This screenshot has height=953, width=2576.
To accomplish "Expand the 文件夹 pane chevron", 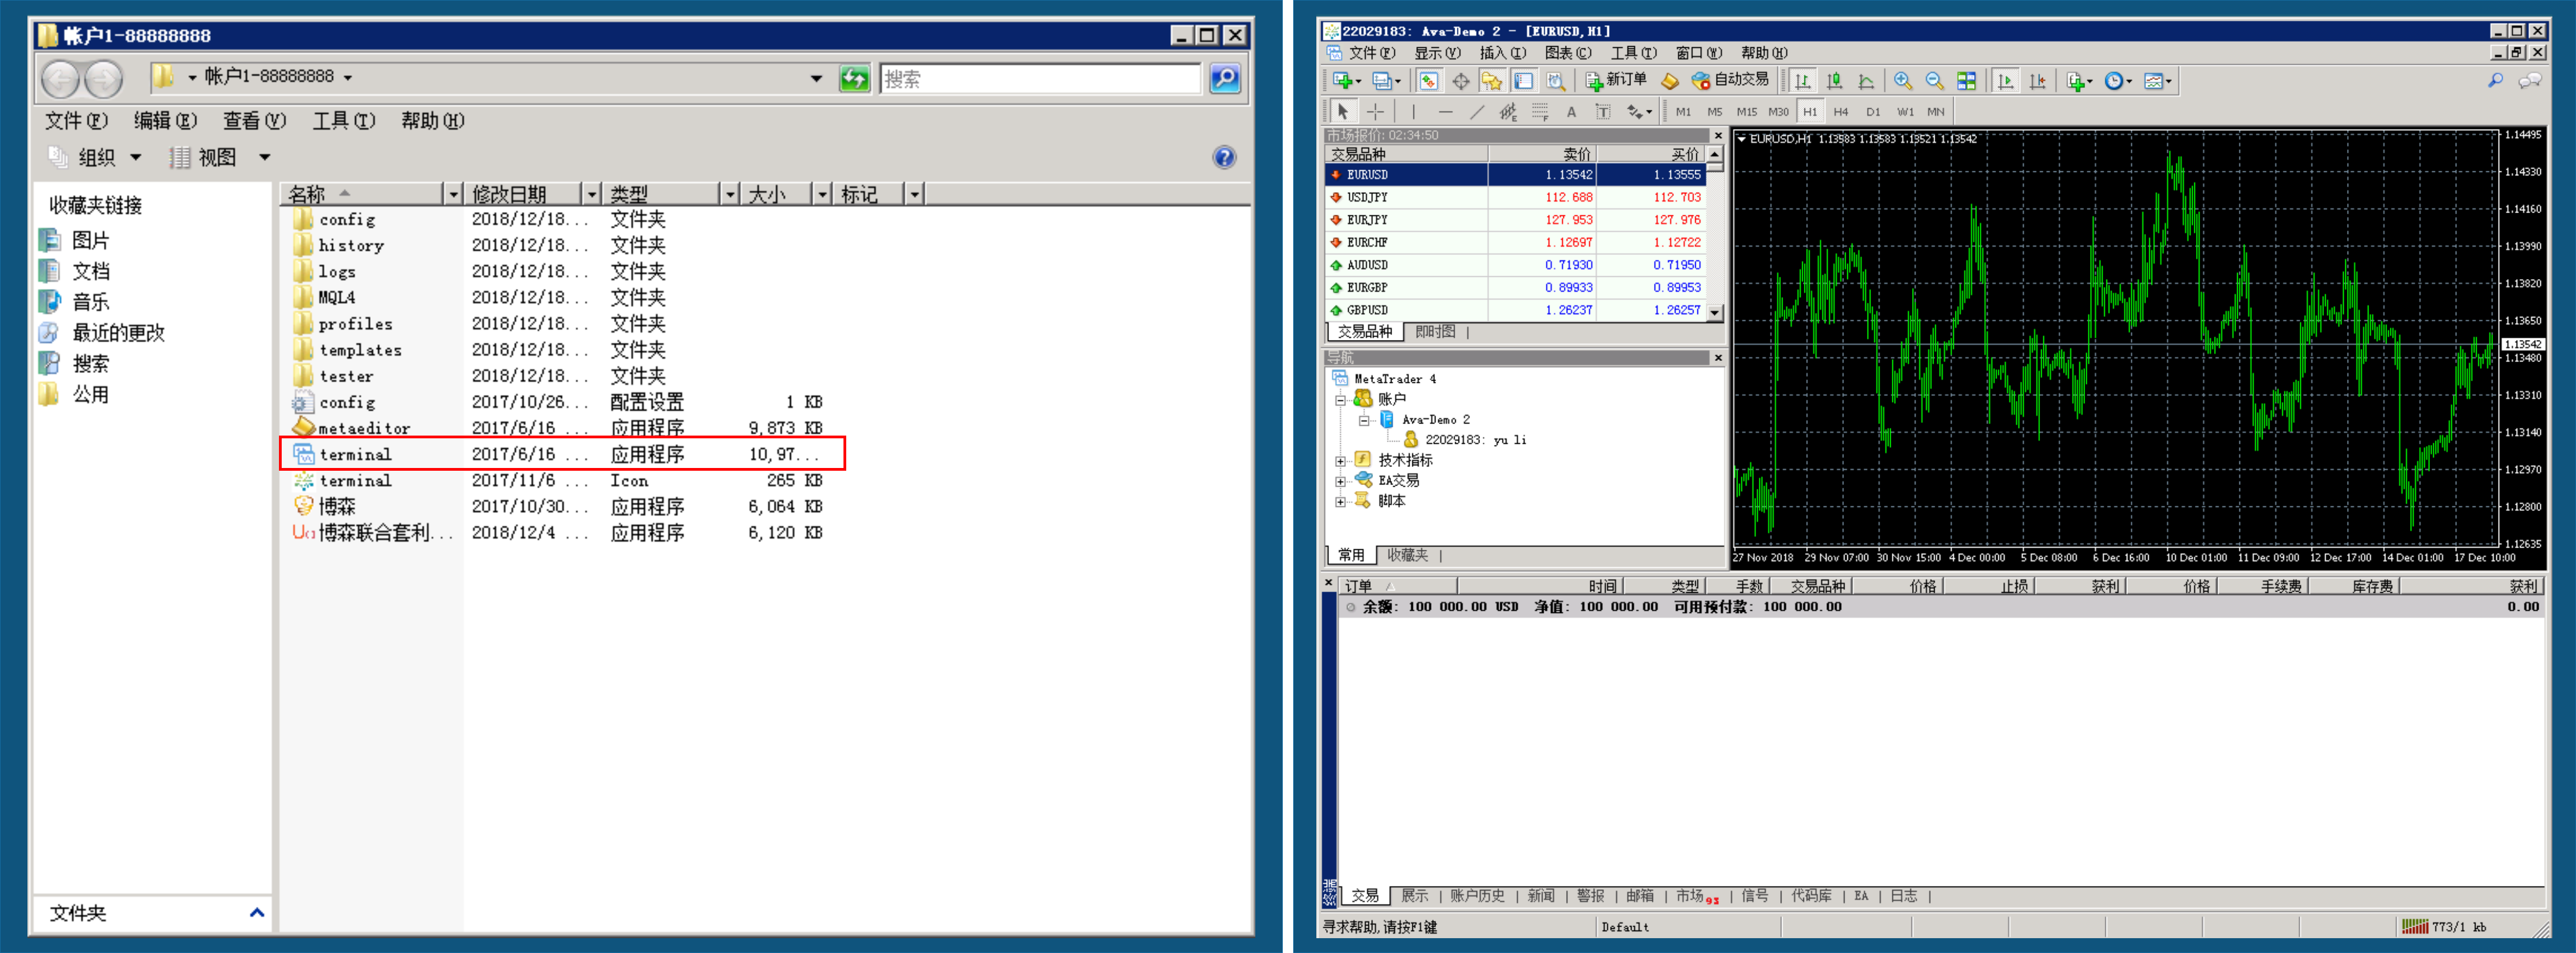I will (256, 912).
